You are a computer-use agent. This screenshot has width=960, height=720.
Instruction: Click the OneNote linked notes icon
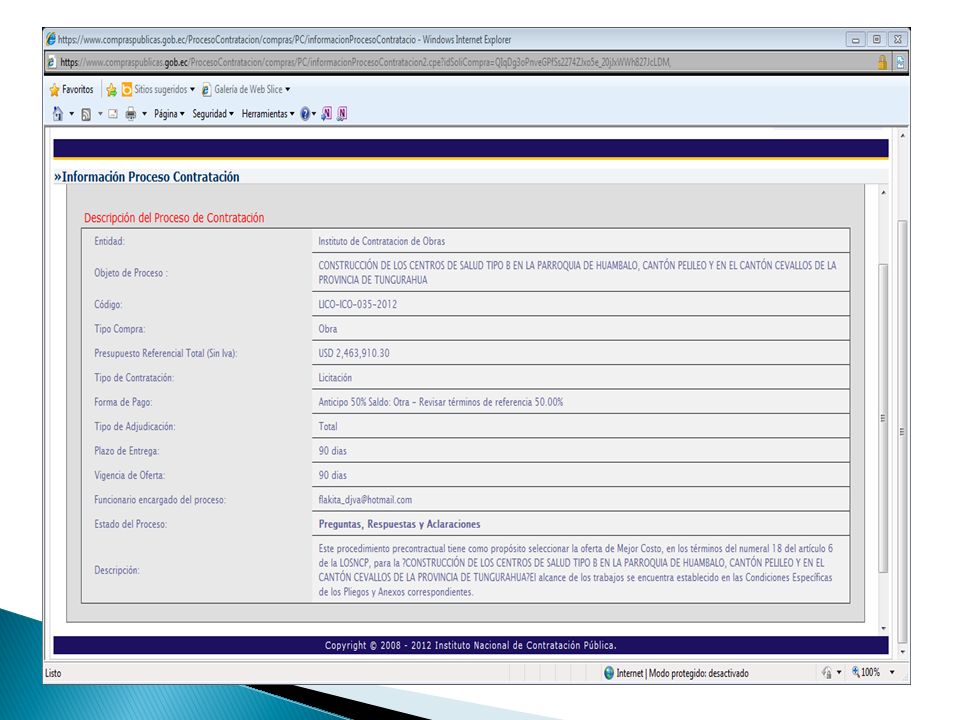342,113
